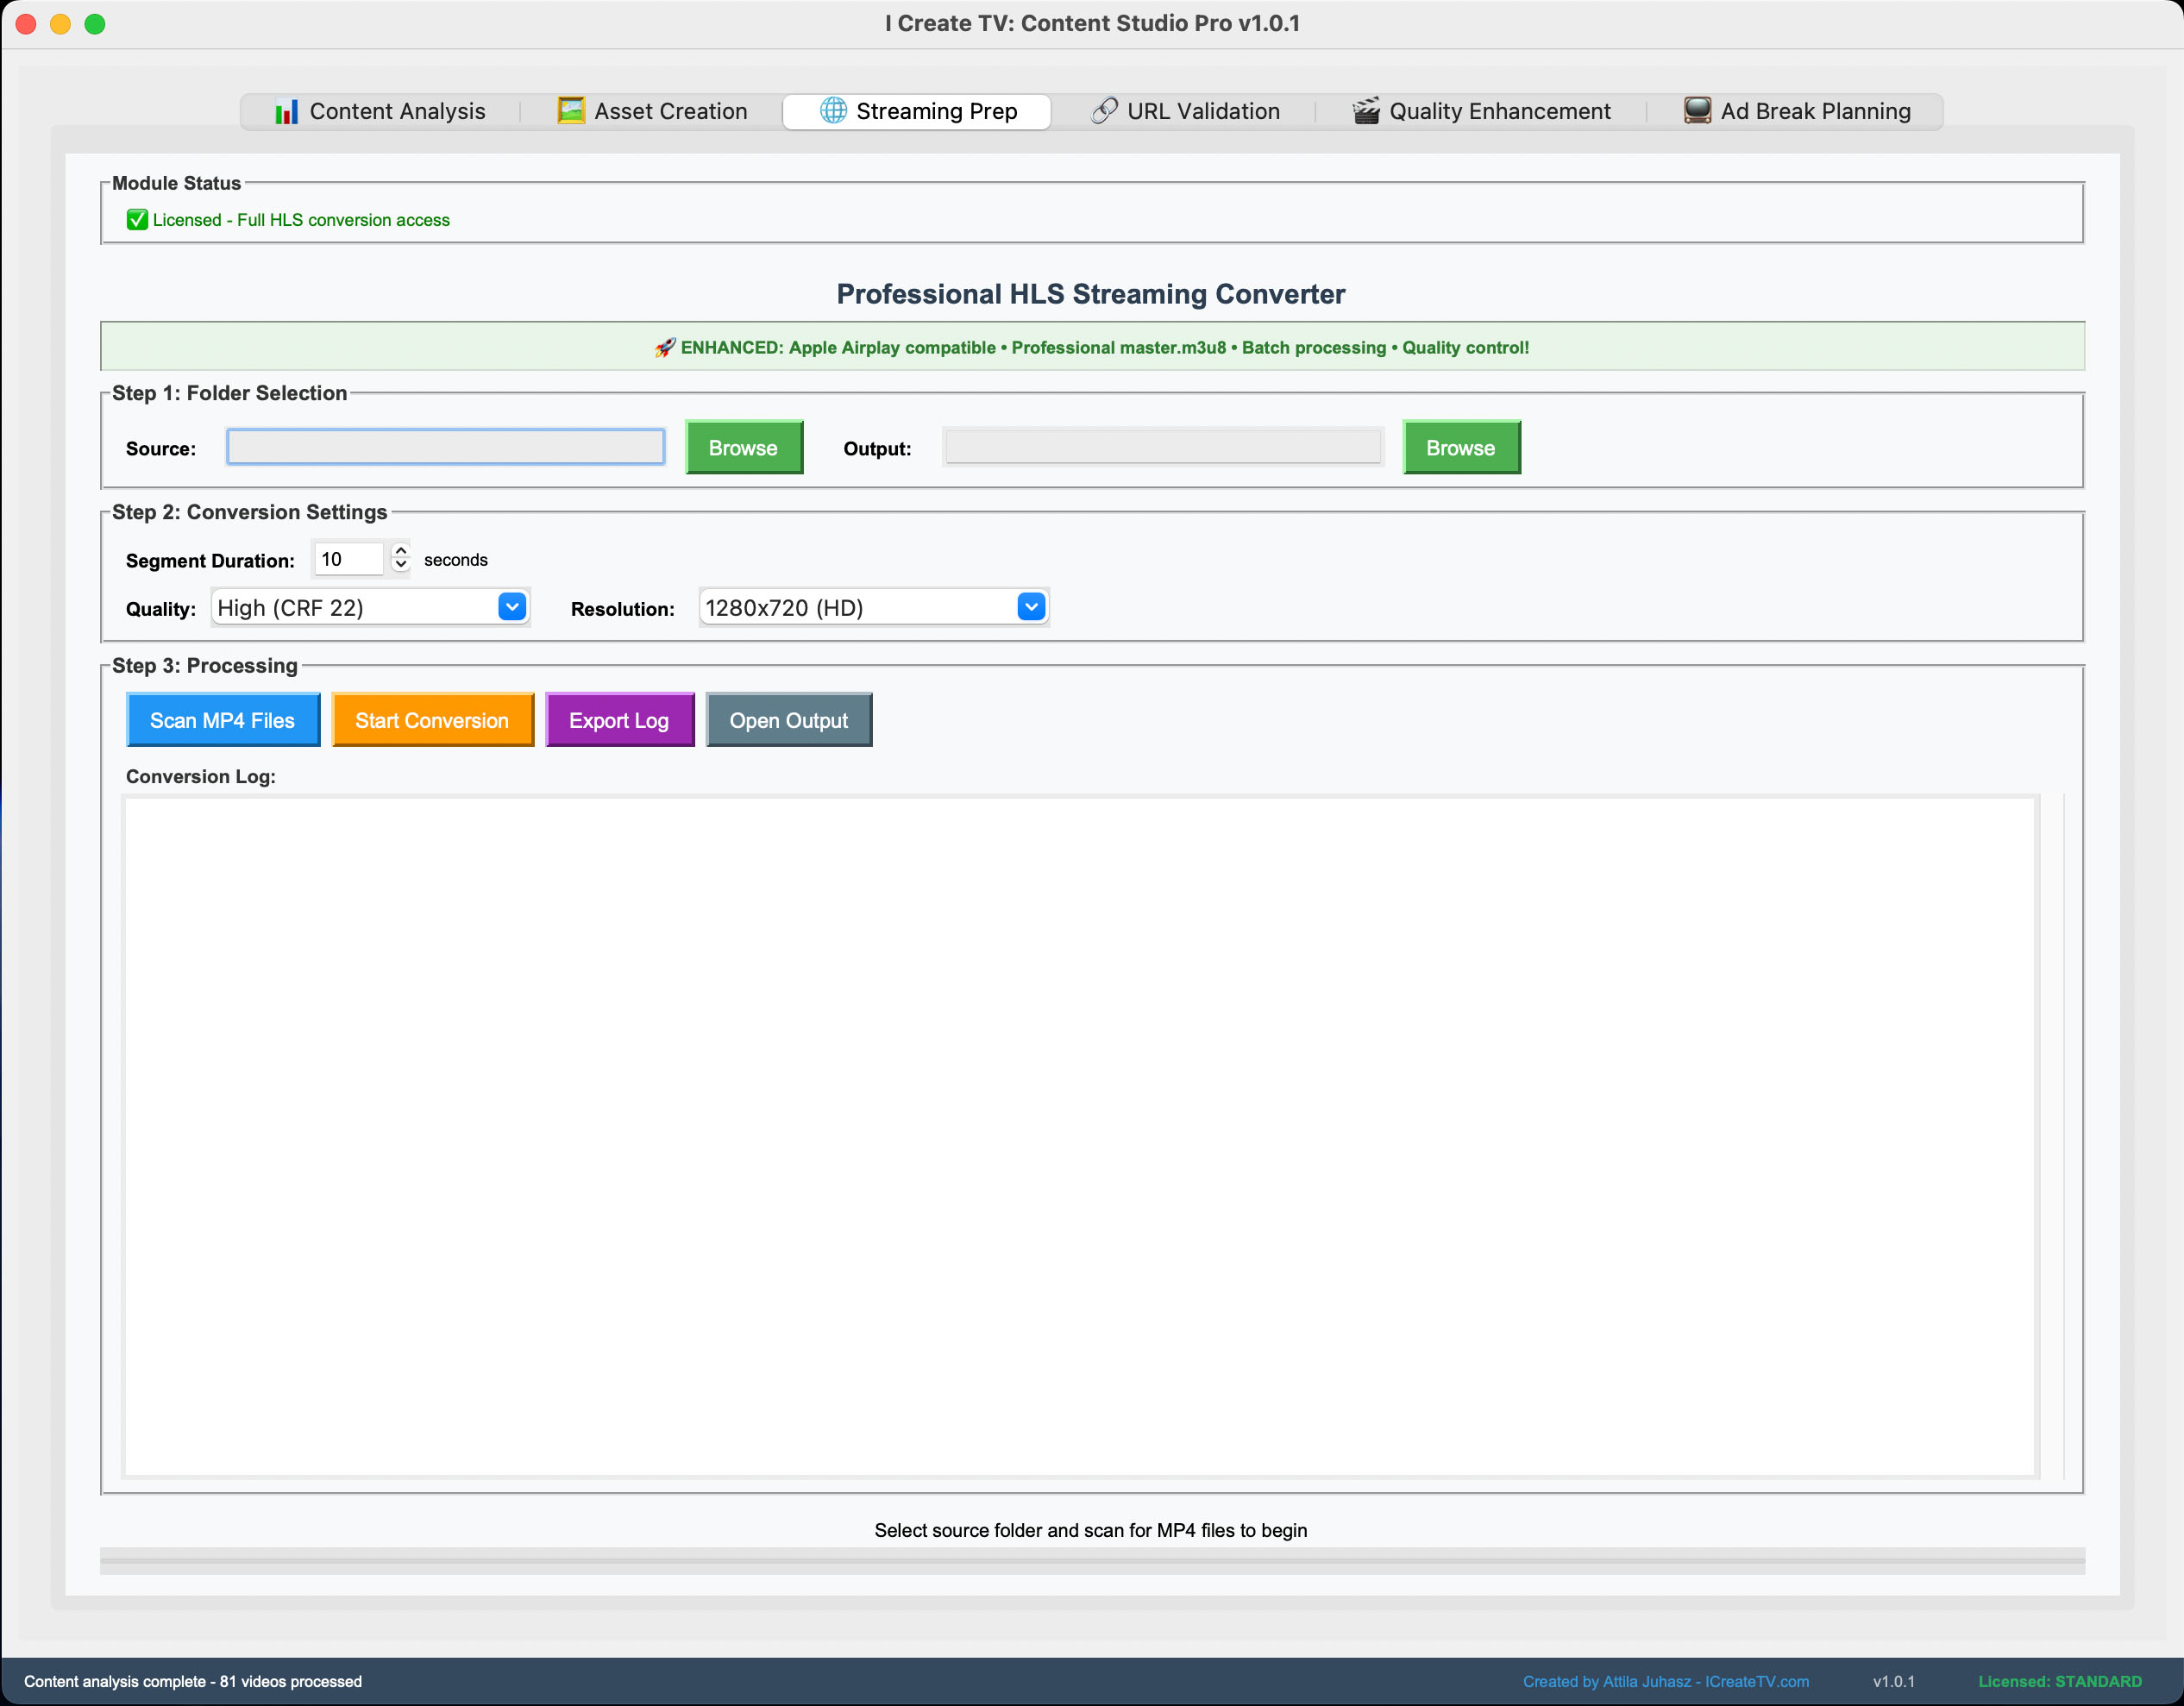
Task: Browse for the Output folder
Action: coord(1460,448)
